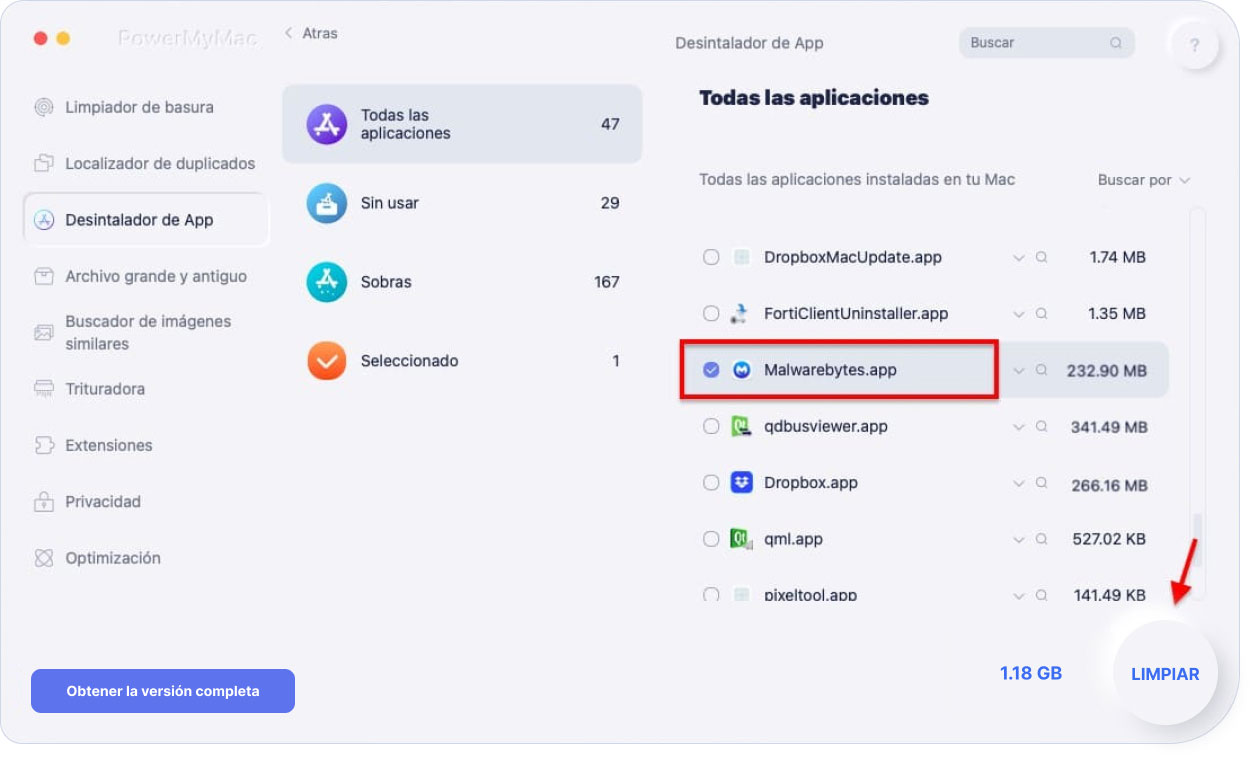
Task: Select the Extensiones section
Action: (x=105, y=445)
